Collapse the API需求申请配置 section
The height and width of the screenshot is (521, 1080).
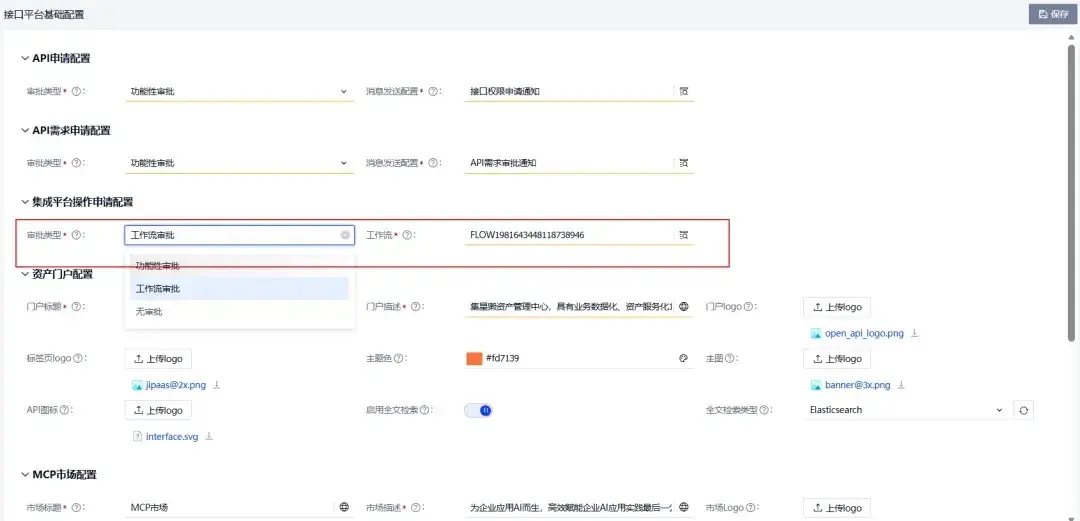[25, 130]
